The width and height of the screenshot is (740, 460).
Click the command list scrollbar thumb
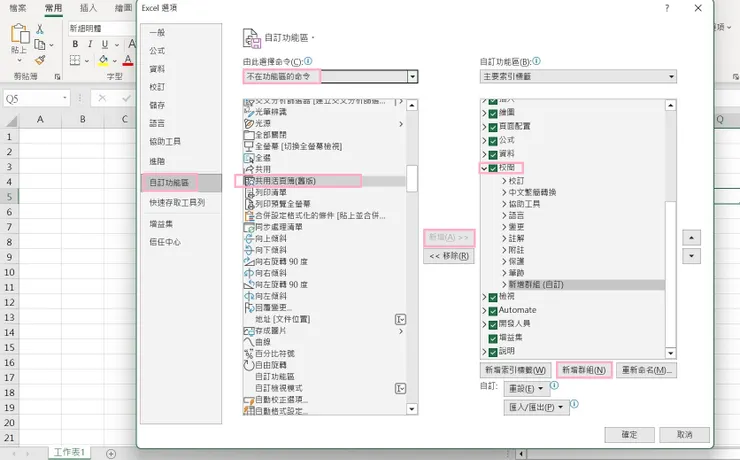pyautogui.click(x=412, y=178)
